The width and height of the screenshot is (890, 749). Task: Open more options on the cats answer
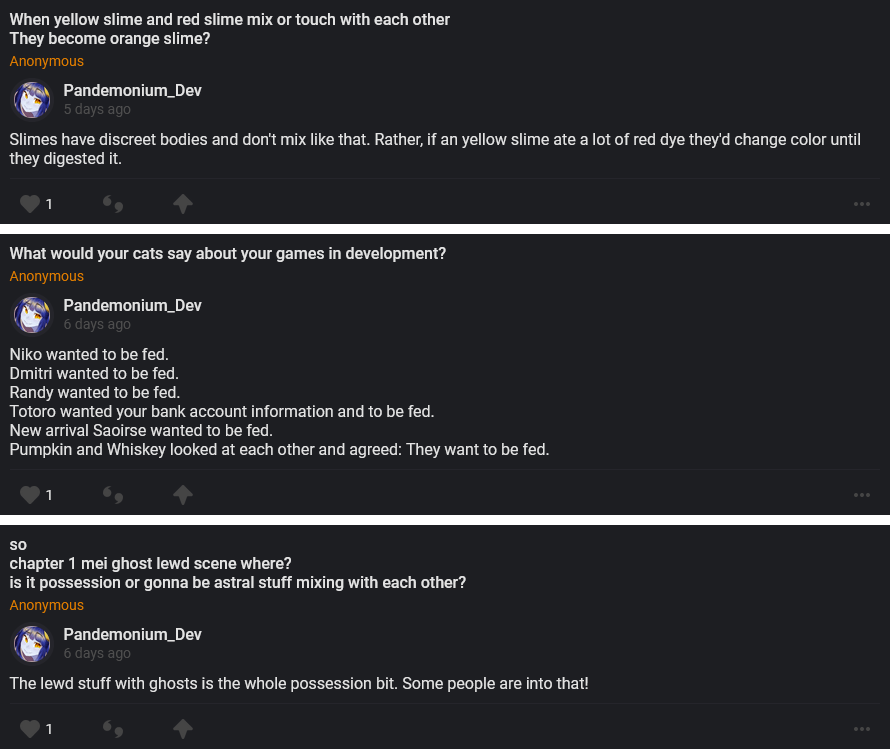[862, 495]
